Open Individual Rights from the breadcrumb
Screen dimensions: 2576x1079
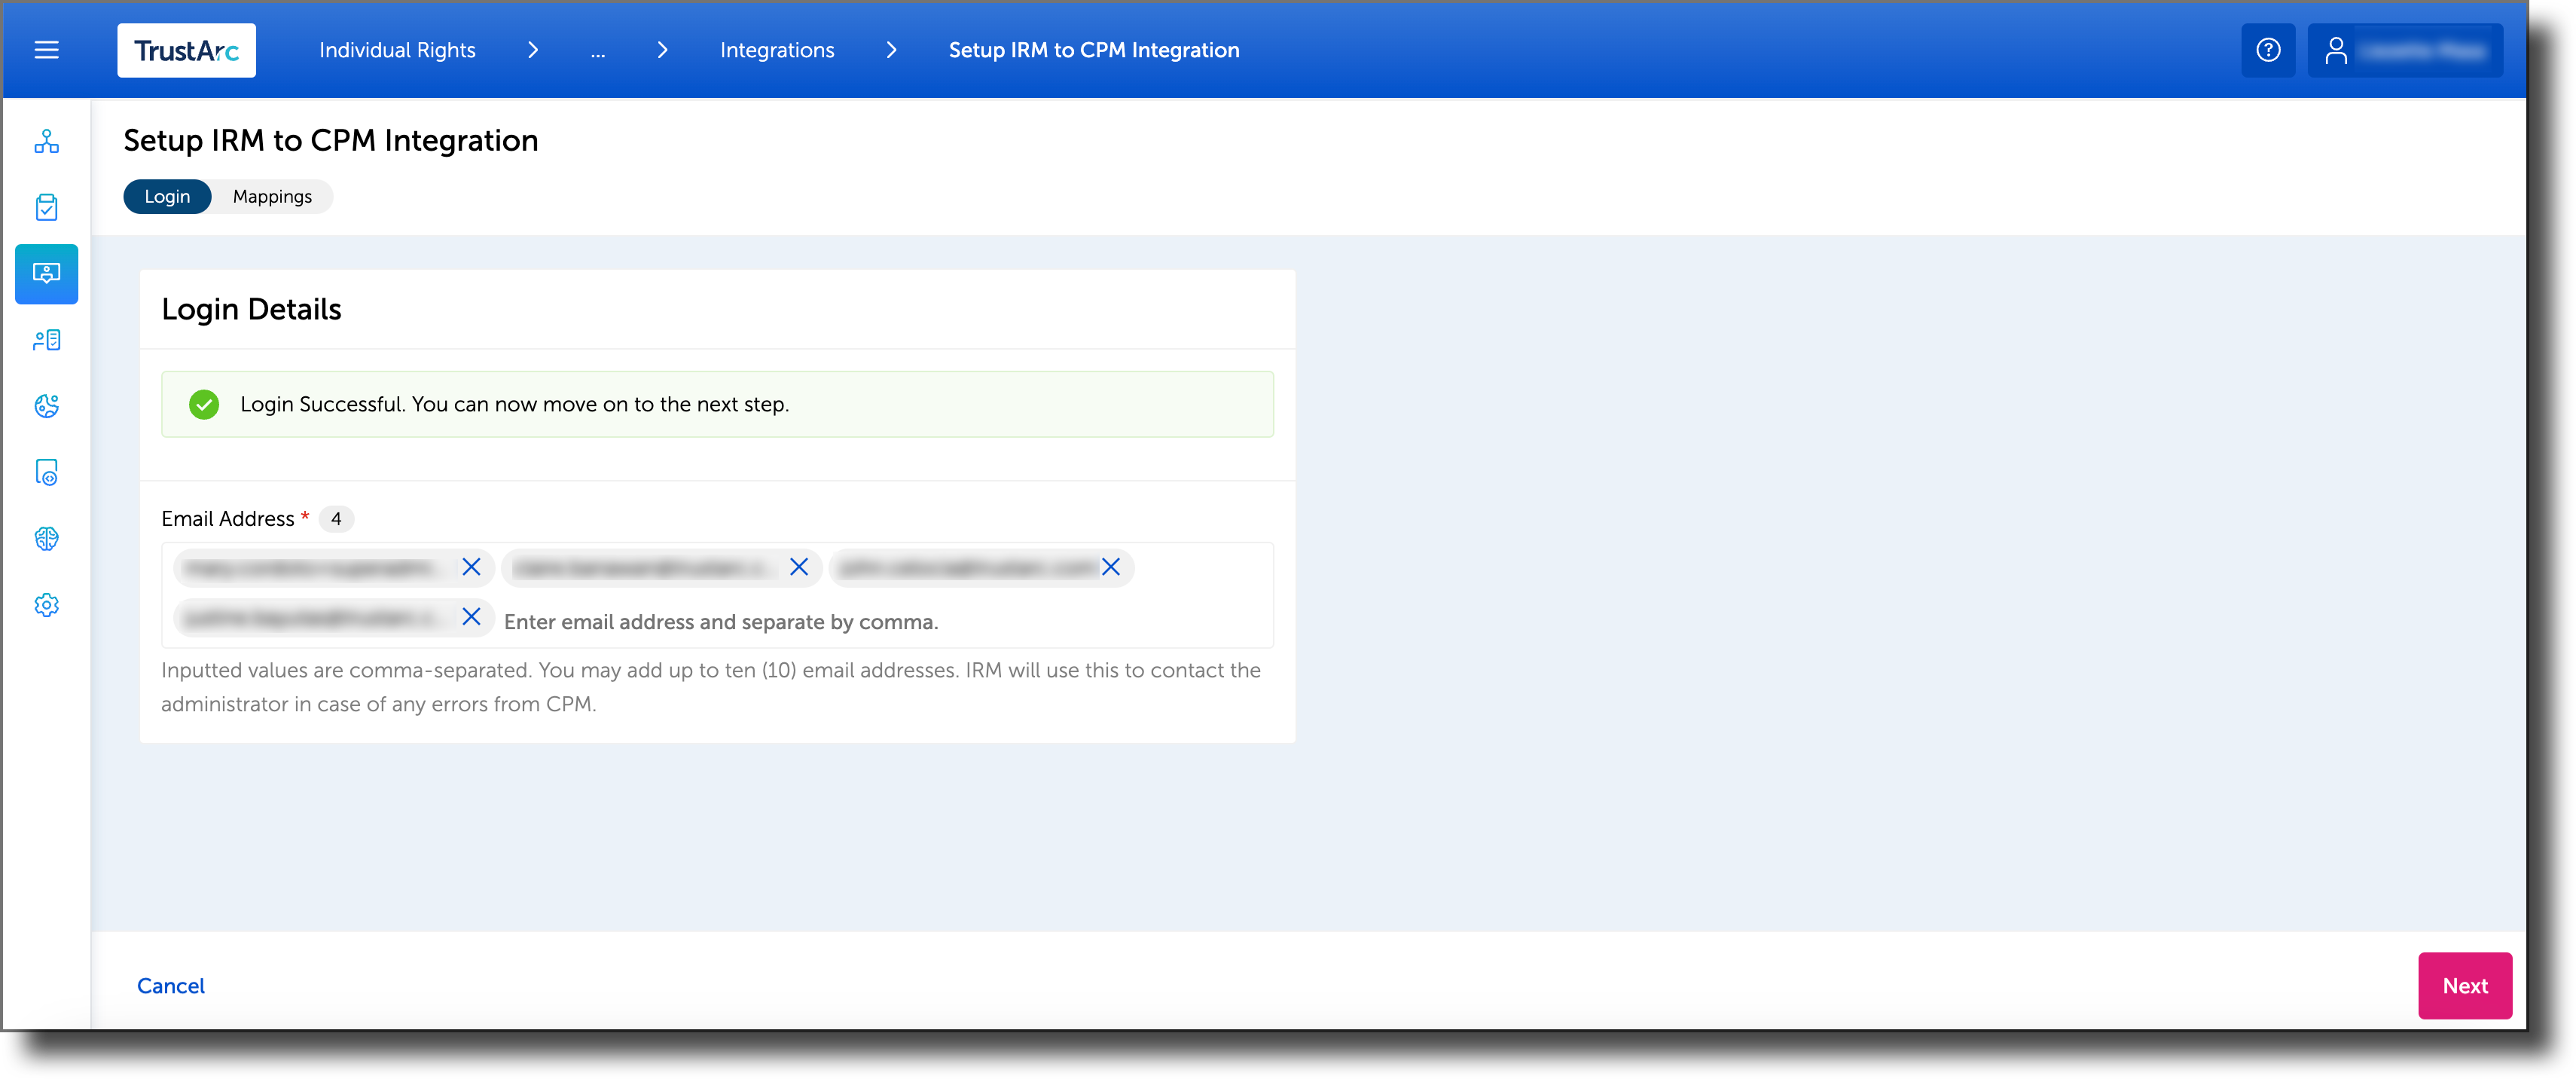(396, 49)
